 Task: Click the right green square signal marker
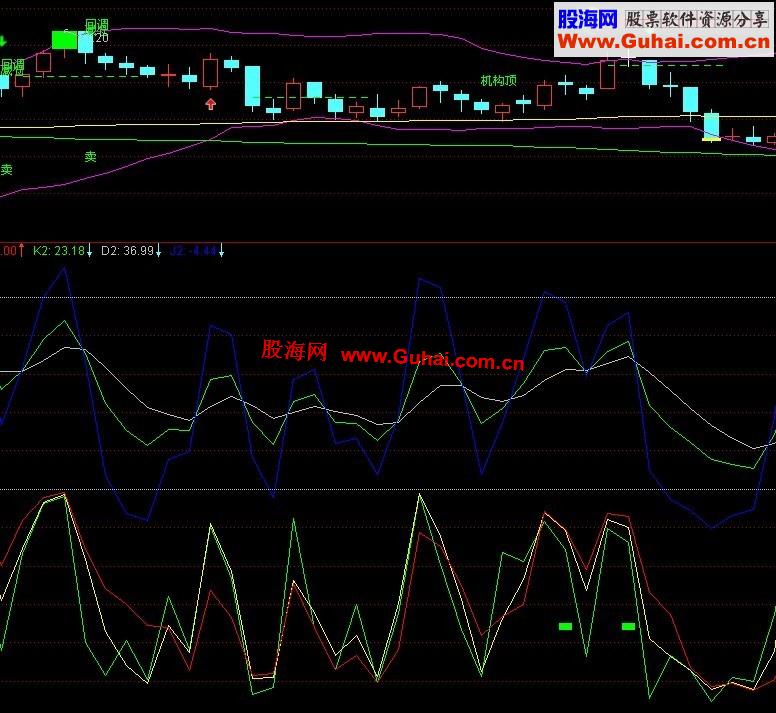(628, 626)
